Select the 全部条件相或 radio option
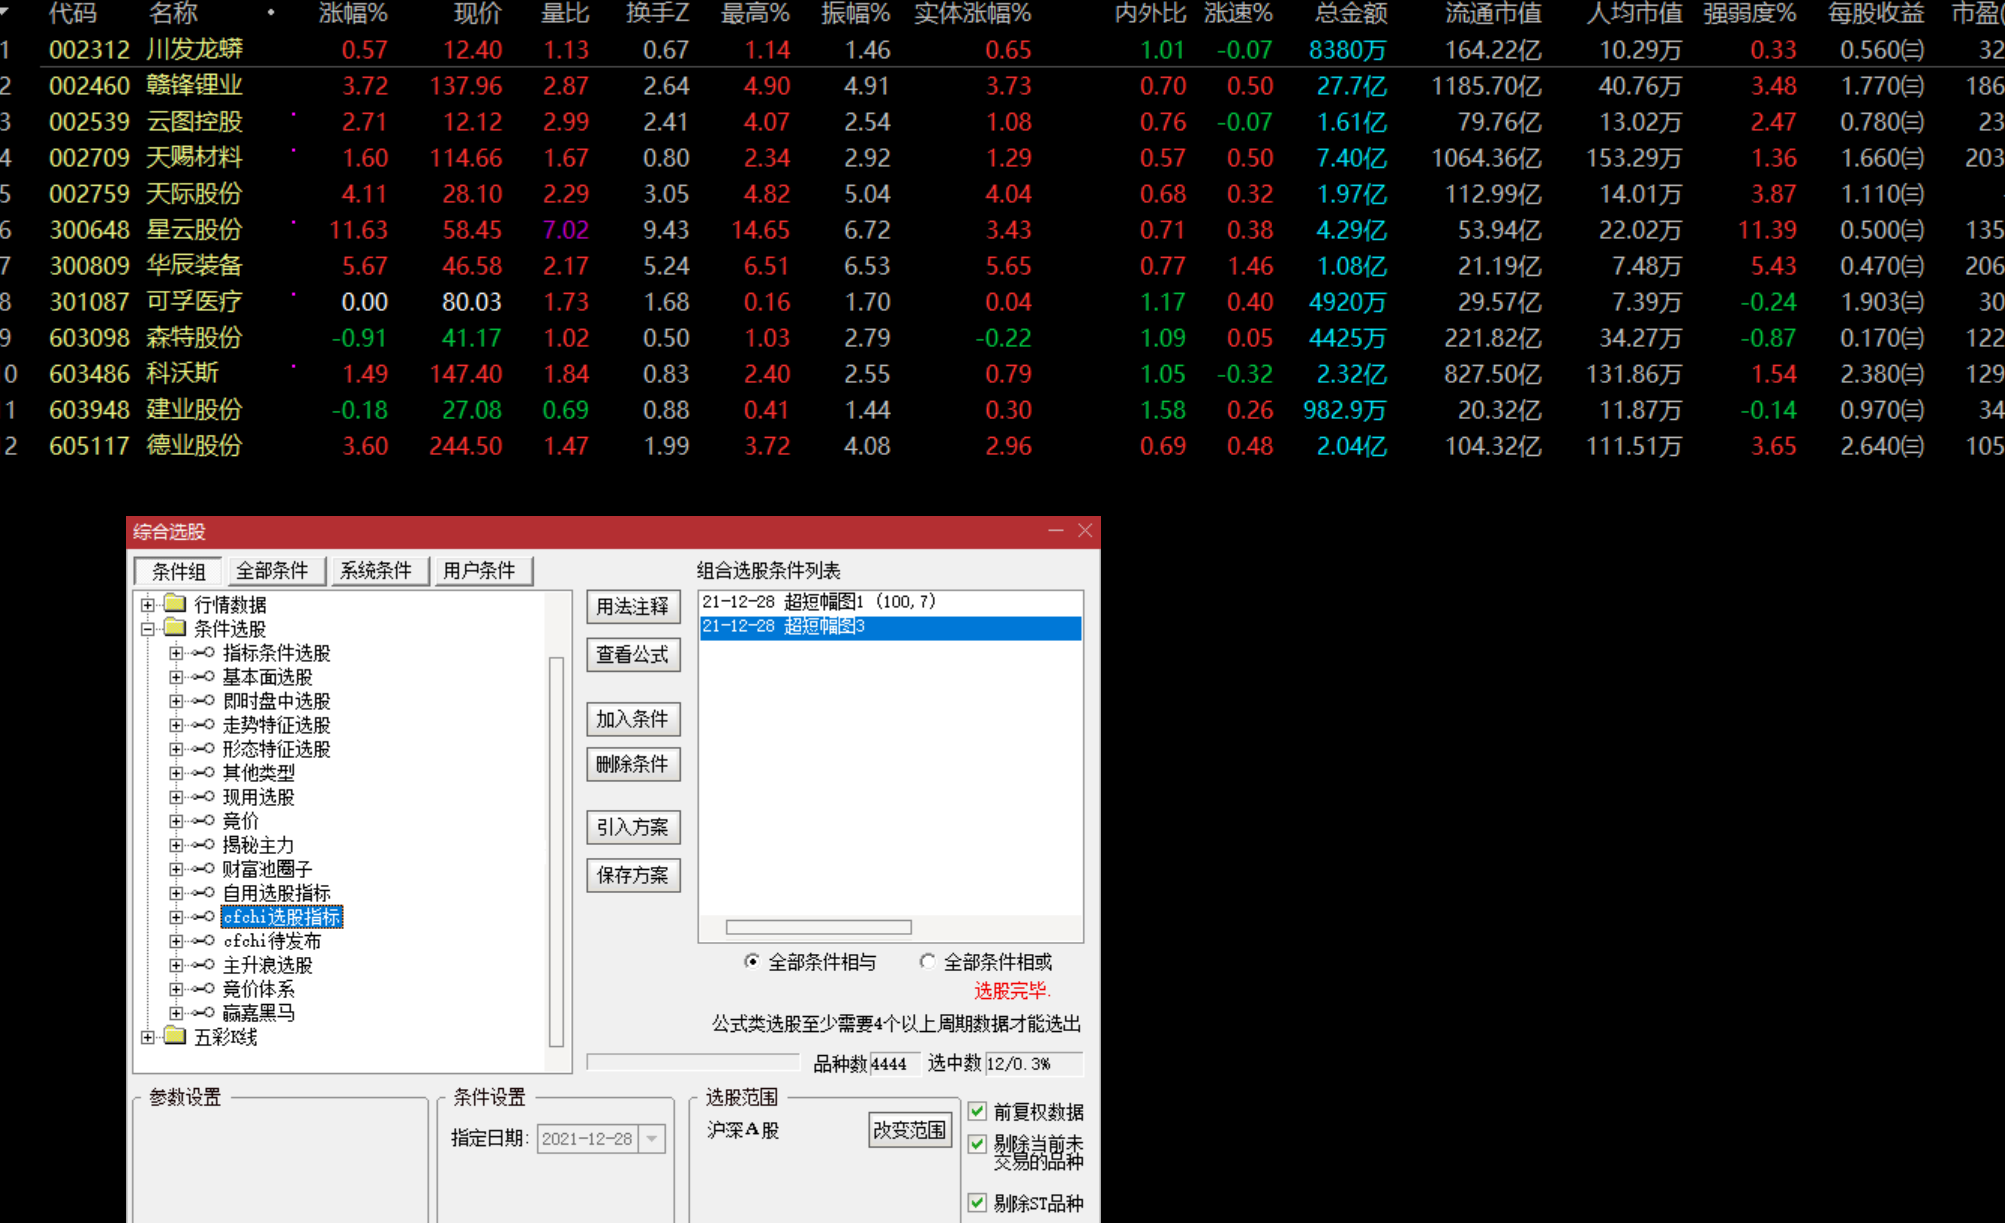This screenshot has height=1223, width=2005. click(928, 962)
